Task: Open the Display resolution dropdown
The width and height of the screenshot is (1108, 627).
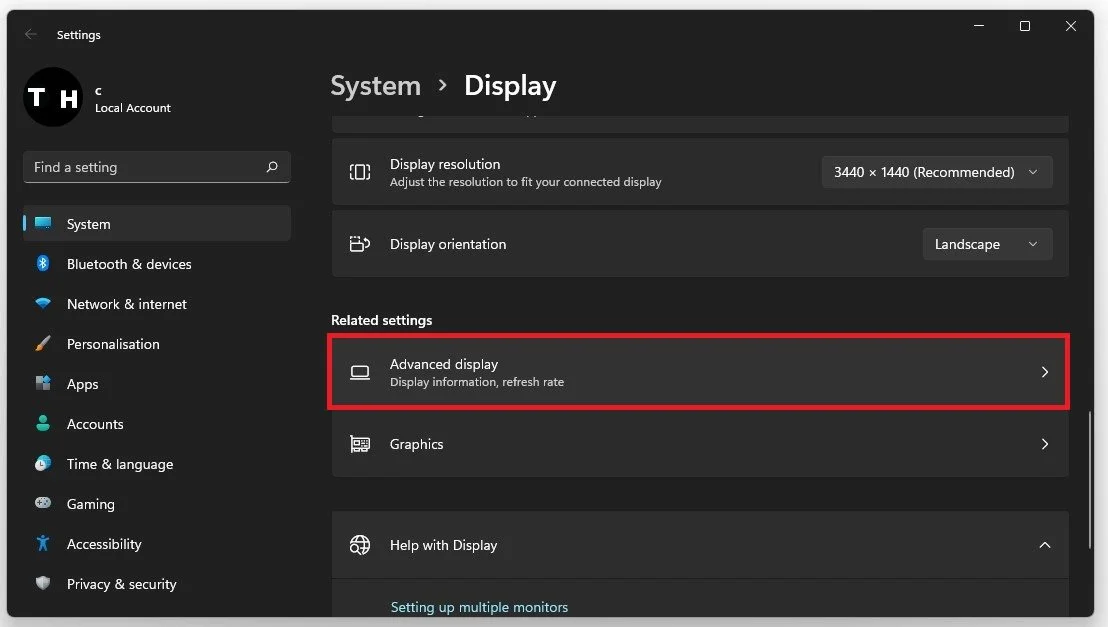Action: point(936,172)
